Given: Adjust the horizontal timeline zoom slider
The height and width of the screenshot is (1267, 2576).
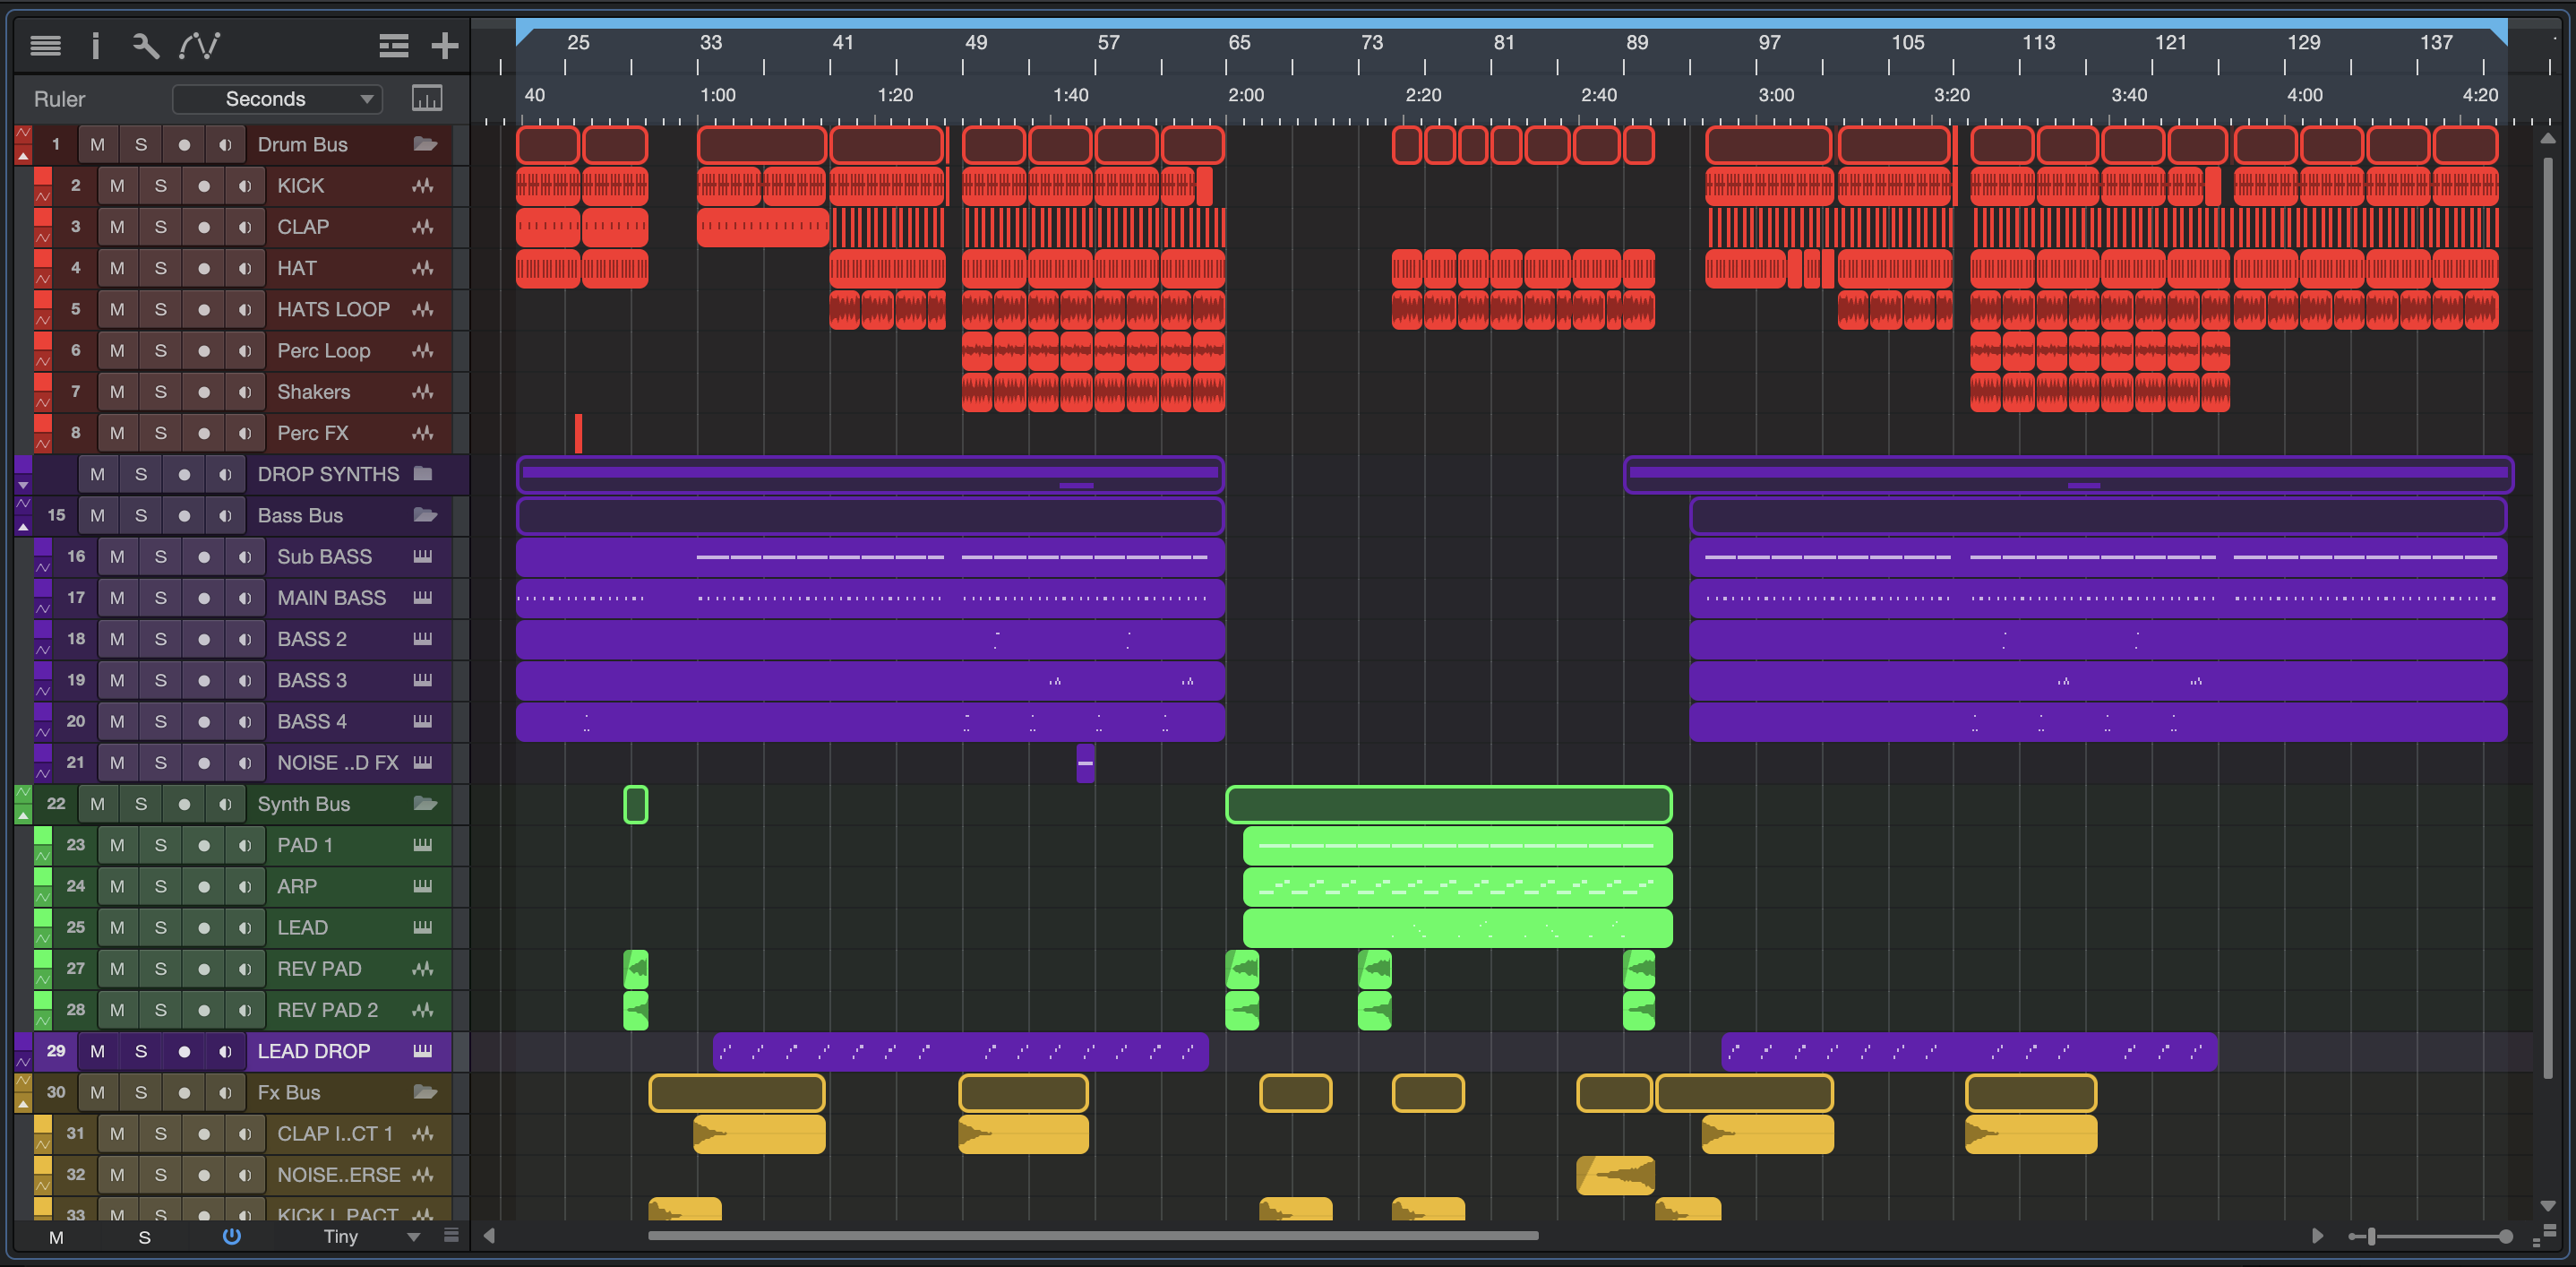Looking at the screenshot, I should [x=2372, y=1237].
